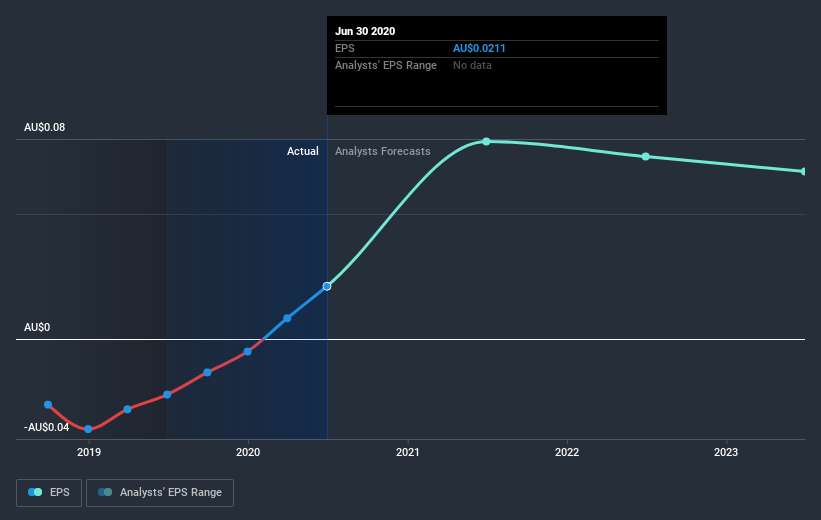Image resolution: width=821 pixels, height=520 pixels.
Task: Click the 2021 x-axis label
Action: (x=407, y=452)
